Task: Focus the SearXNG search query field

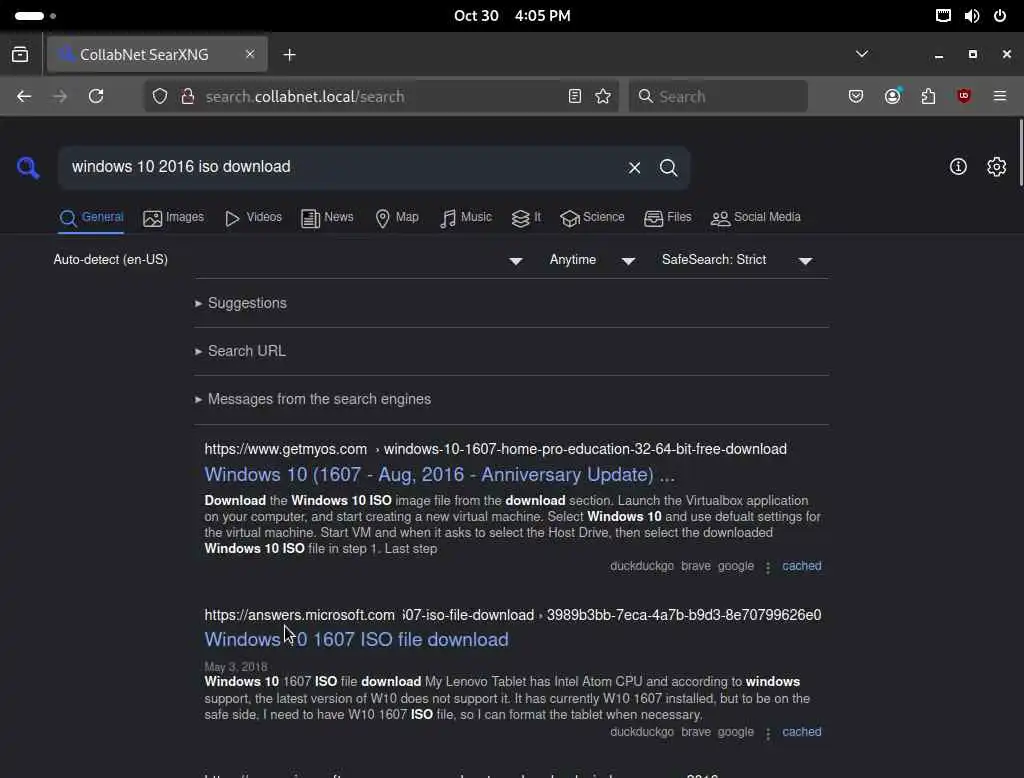Action: tap(343, 167)
